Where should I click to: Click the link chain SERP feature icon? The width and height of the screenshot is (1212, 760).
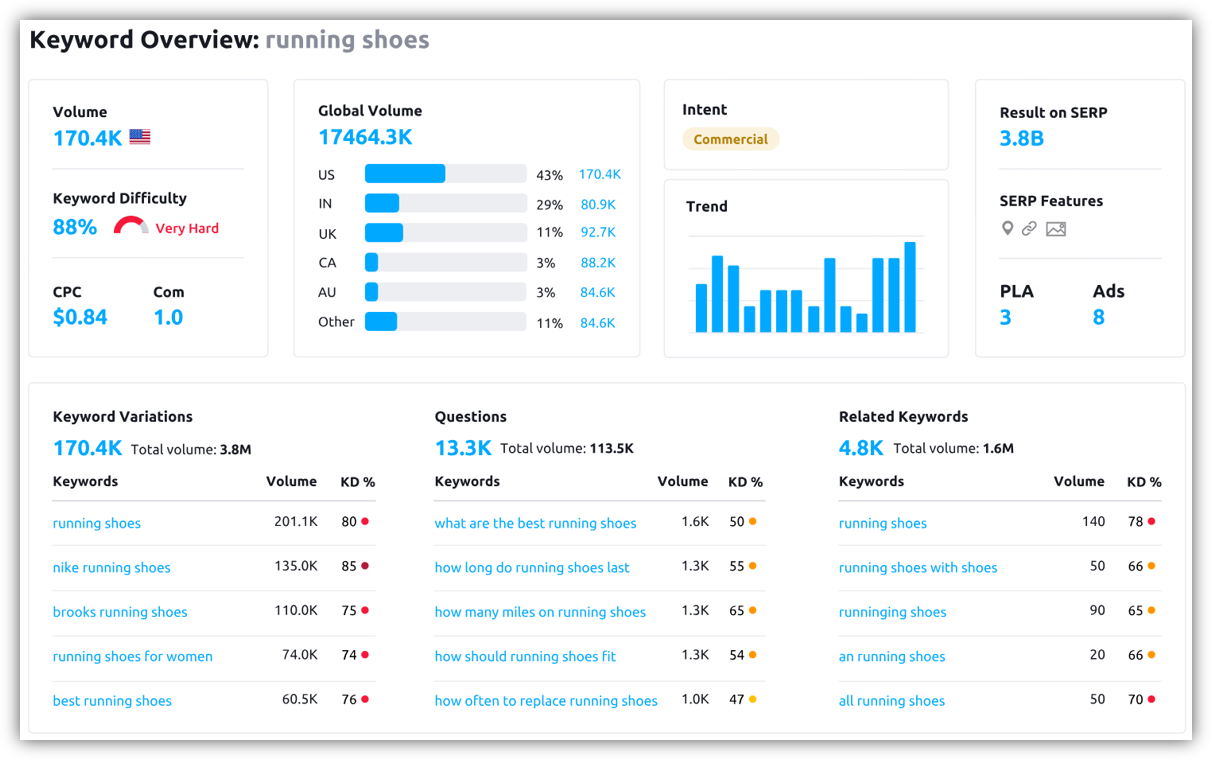[x=1029, y=229]
